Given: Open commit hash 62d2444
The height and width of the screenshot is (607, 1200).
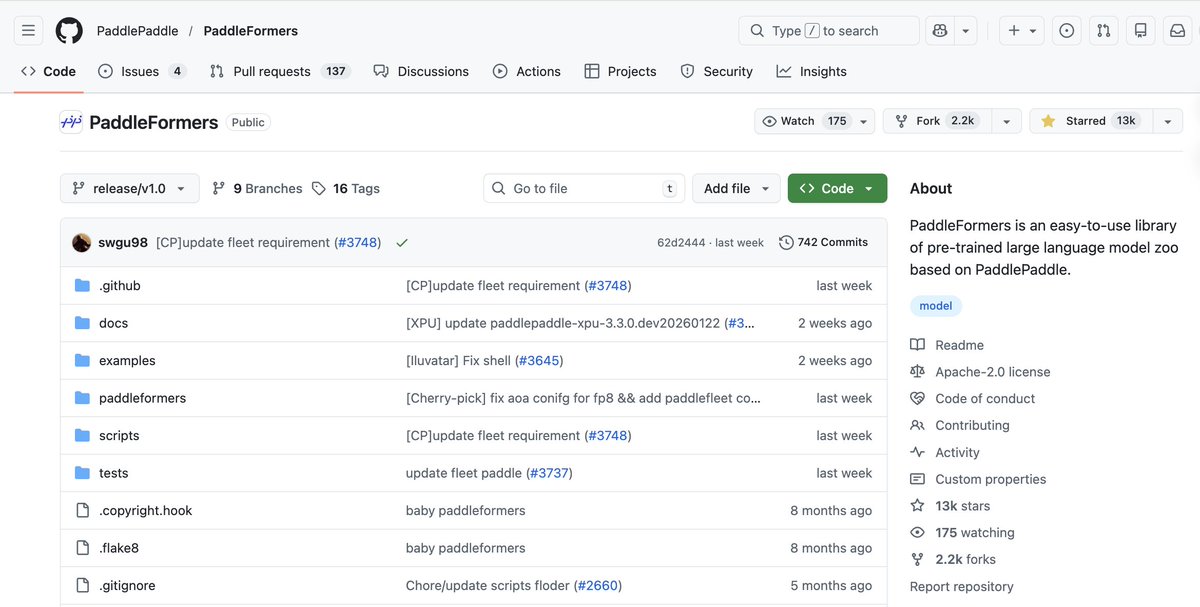Looking at the screenshot, I should pyautogui.click(x=680, y=243).
